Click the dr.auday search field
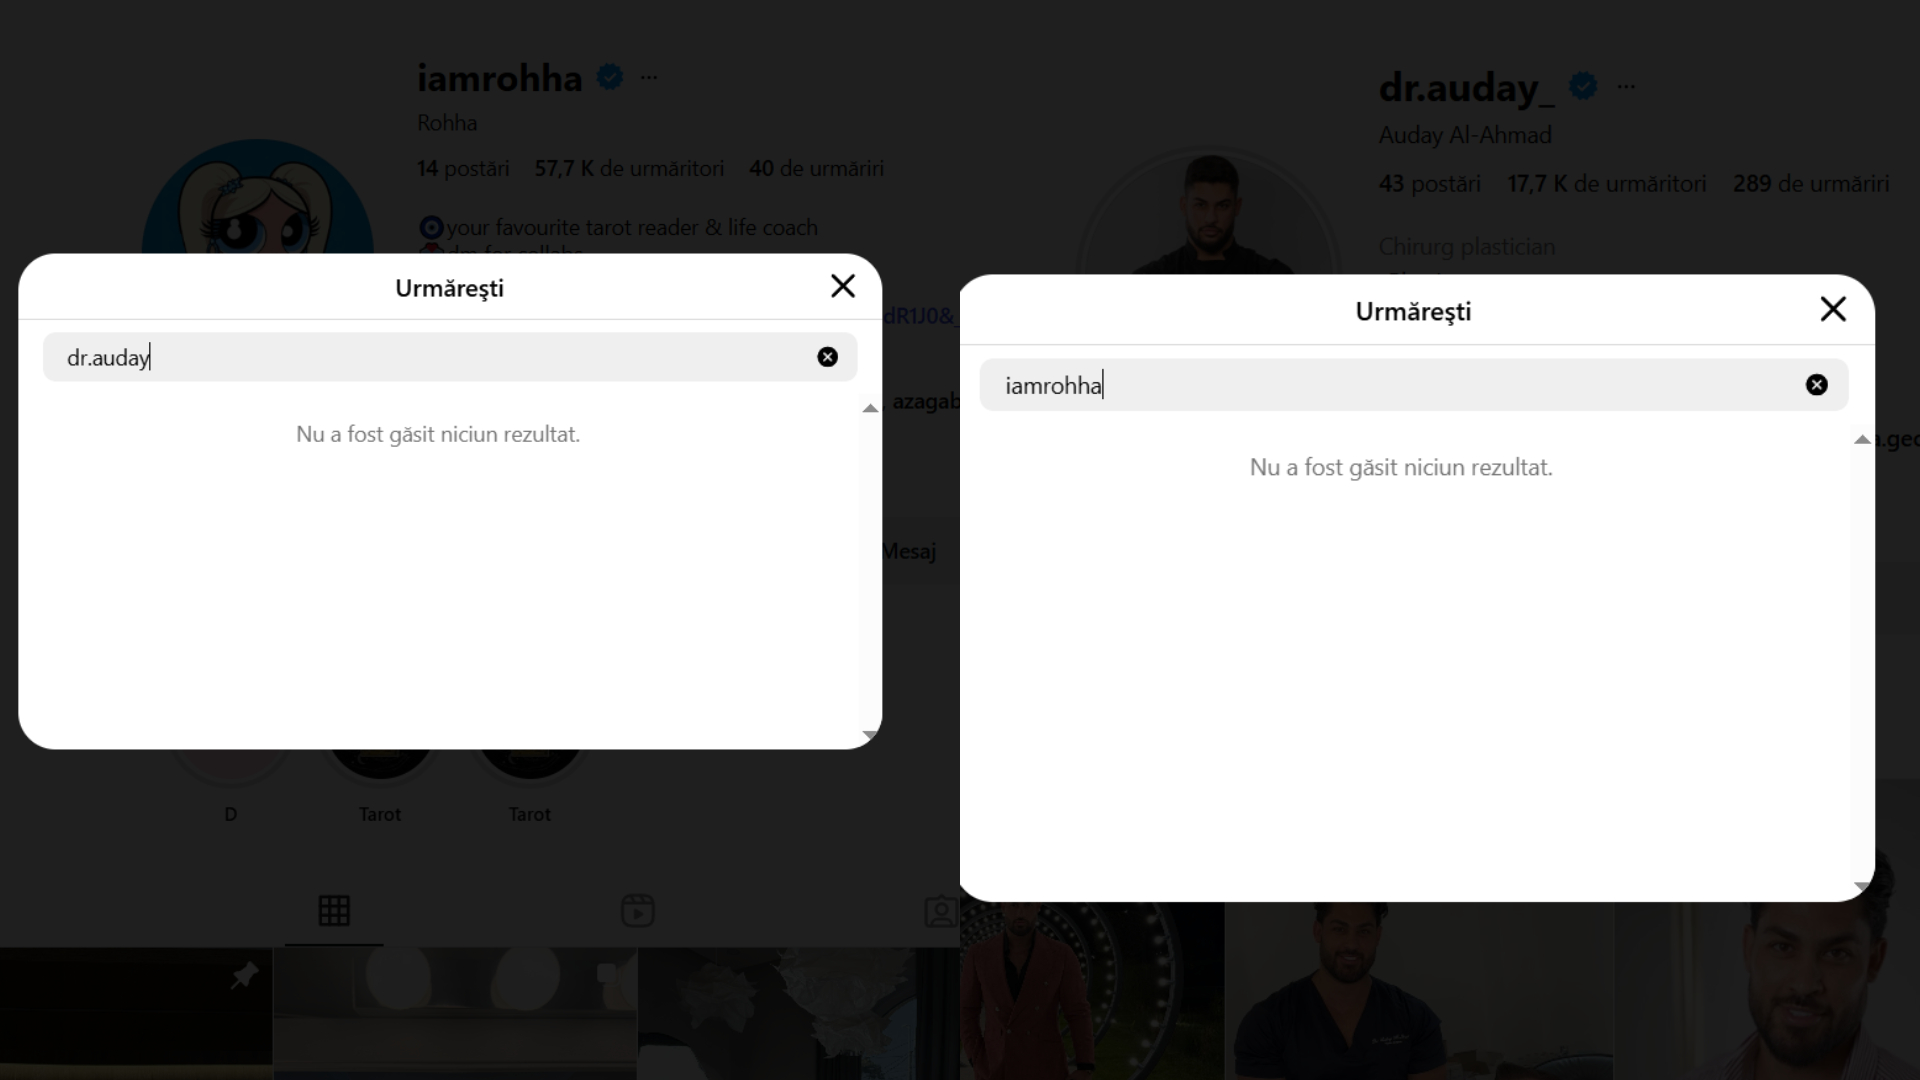The width and height of the screenshot is (1920, 1080). [450, 357]
